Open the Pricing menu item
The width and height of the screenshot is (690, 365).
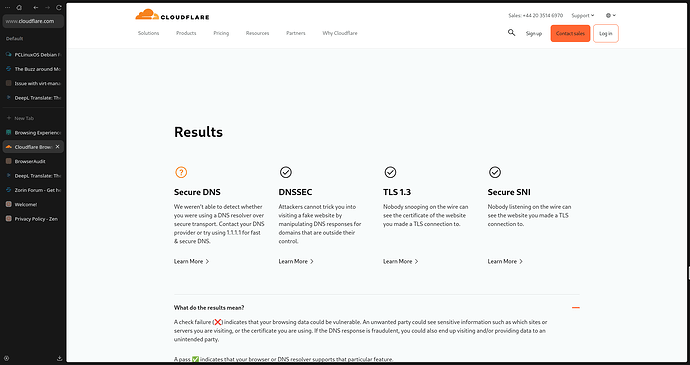[221, 33]
